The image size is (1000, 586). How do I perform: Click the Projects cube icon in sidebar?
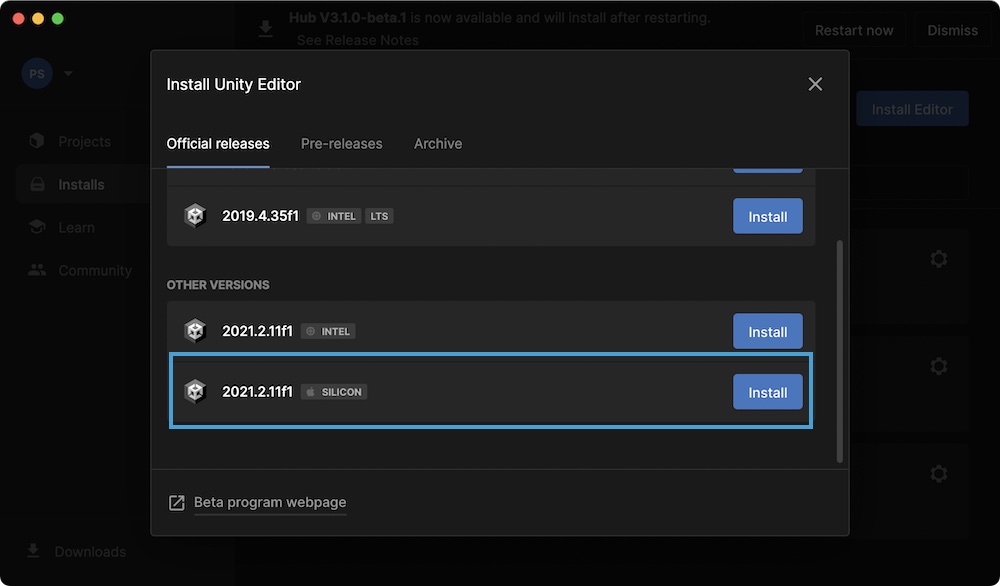point(37,141)
